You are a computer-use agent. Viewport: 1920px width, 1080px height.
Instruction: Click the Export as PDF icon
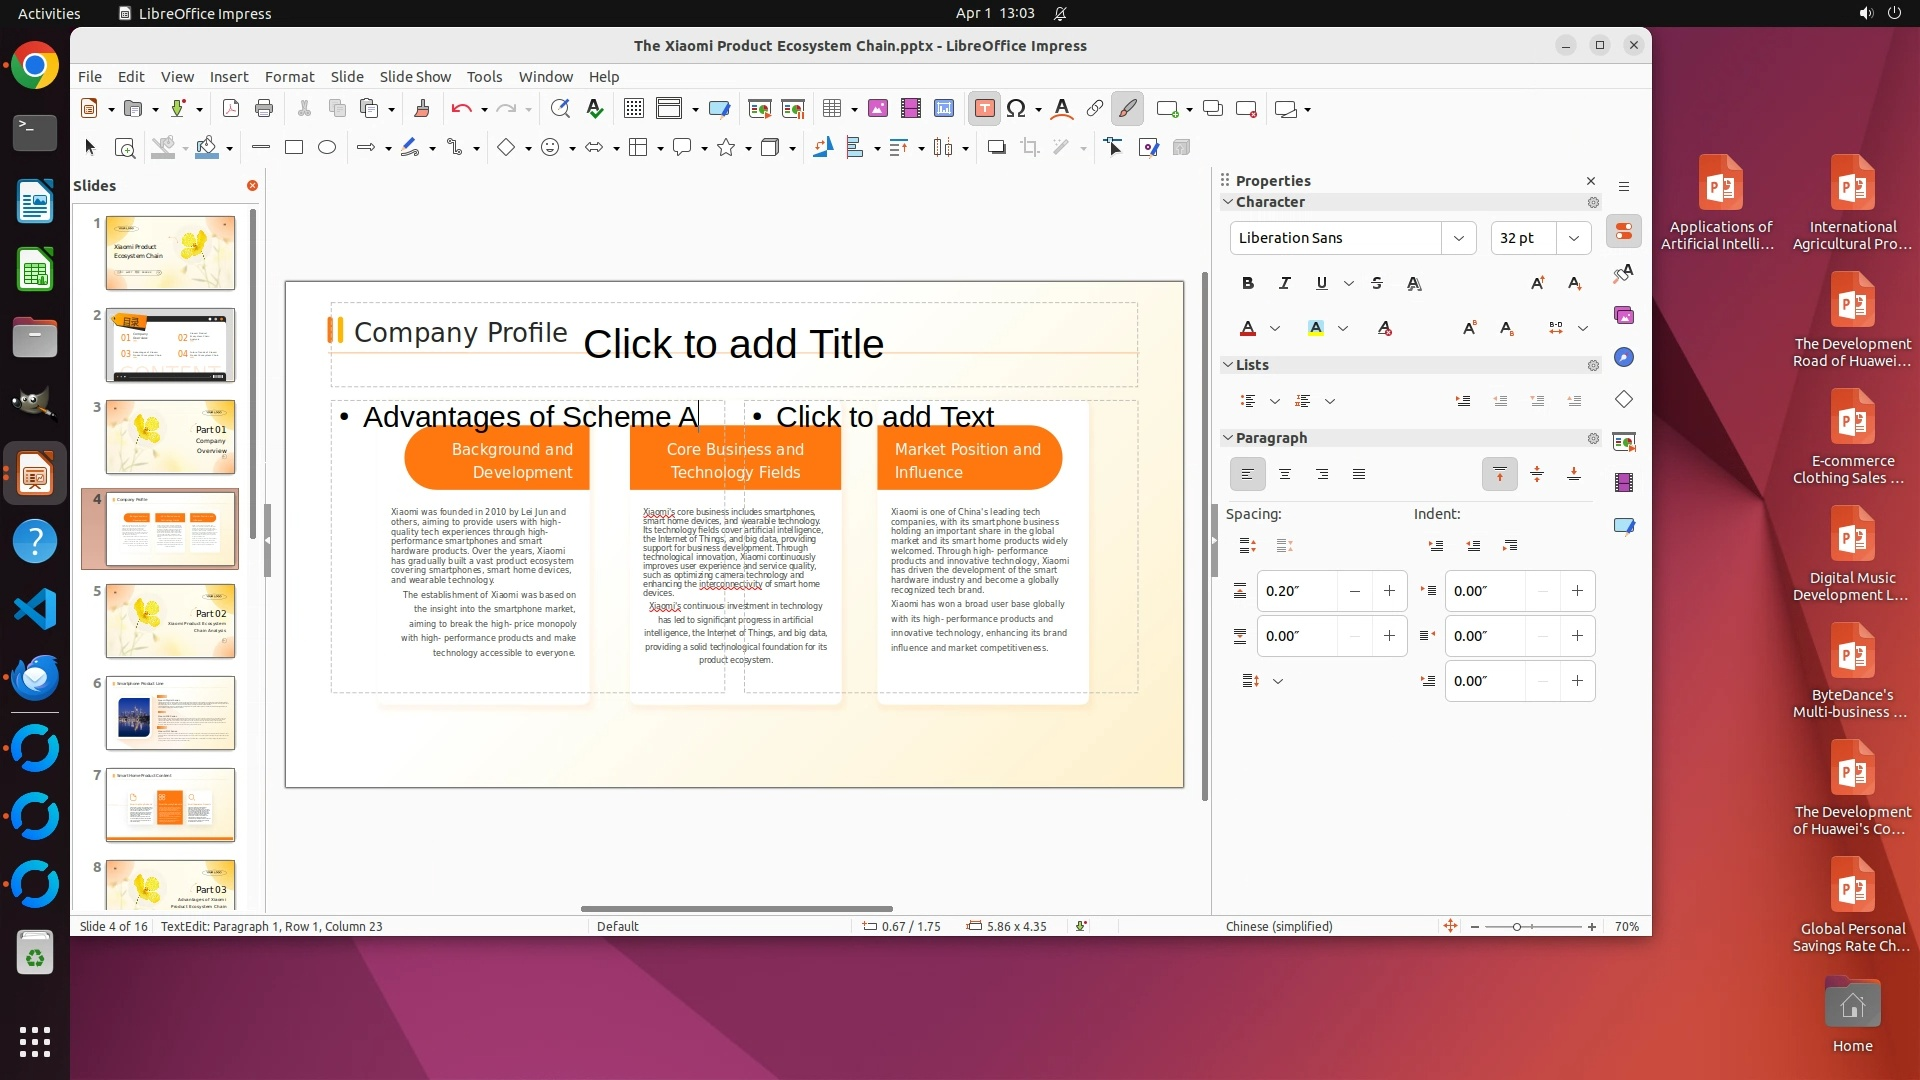click(x=231, y=109)
